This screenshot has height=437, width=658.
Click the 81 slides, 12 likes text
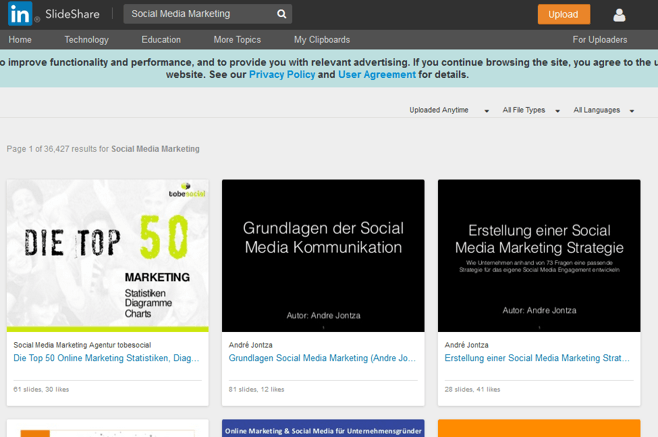tap(256, 390)
